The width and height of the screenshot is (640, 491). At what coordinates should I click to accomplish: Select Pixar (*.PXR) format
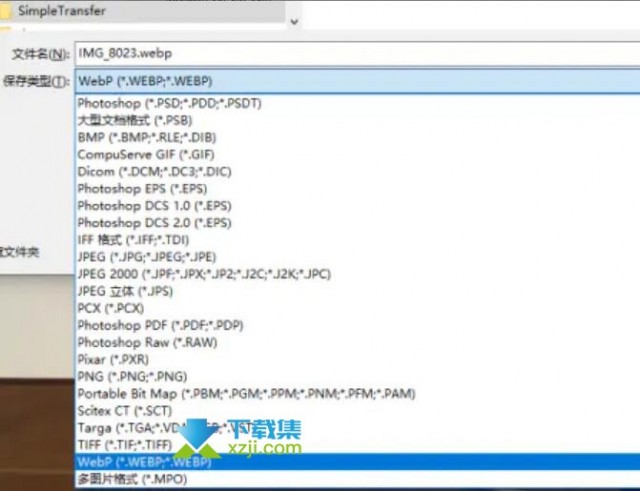[x=358, y=360]
